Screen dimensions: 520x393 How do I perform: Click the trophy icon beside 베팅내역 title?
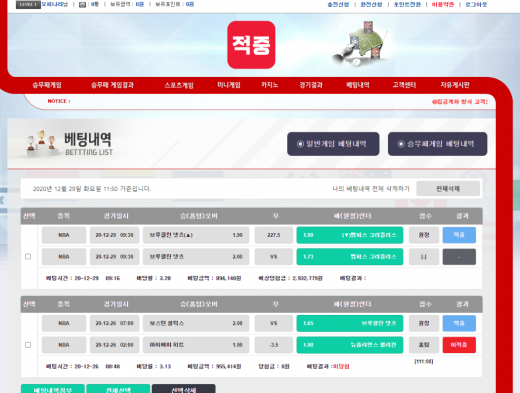(42, 143)
